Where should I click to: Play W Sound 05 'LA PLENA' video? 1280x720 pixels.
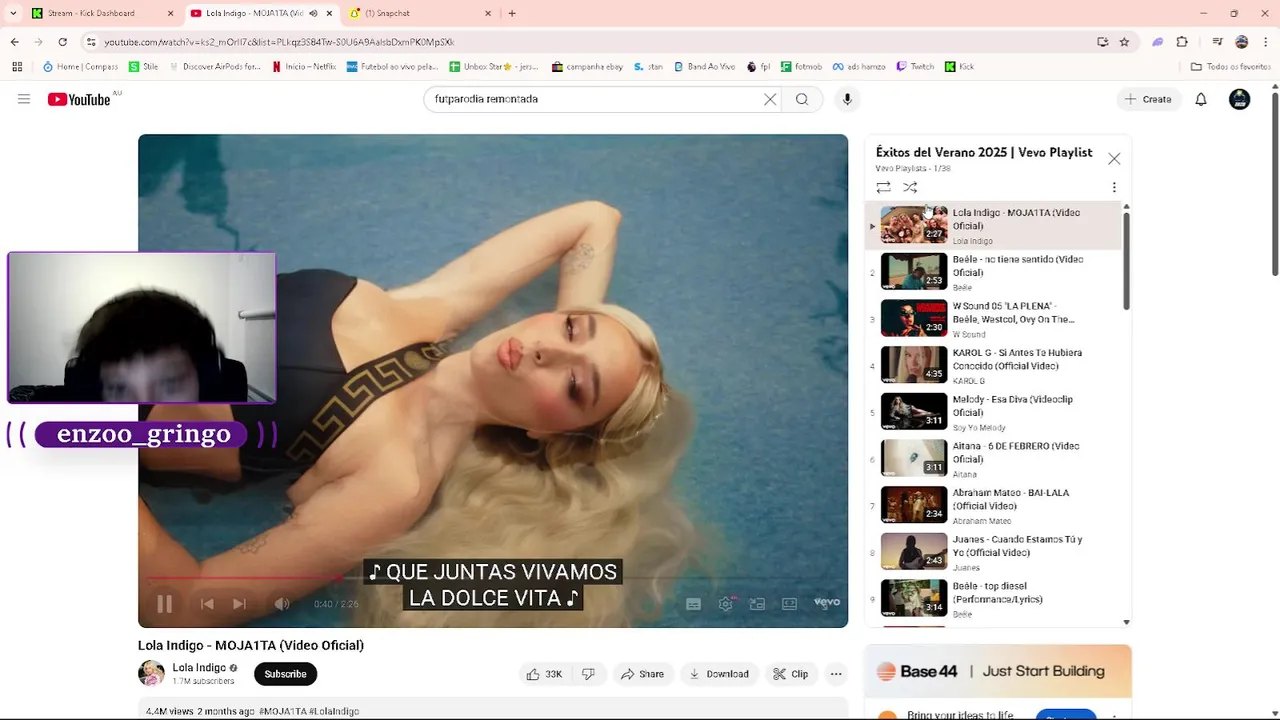[995, 318]
